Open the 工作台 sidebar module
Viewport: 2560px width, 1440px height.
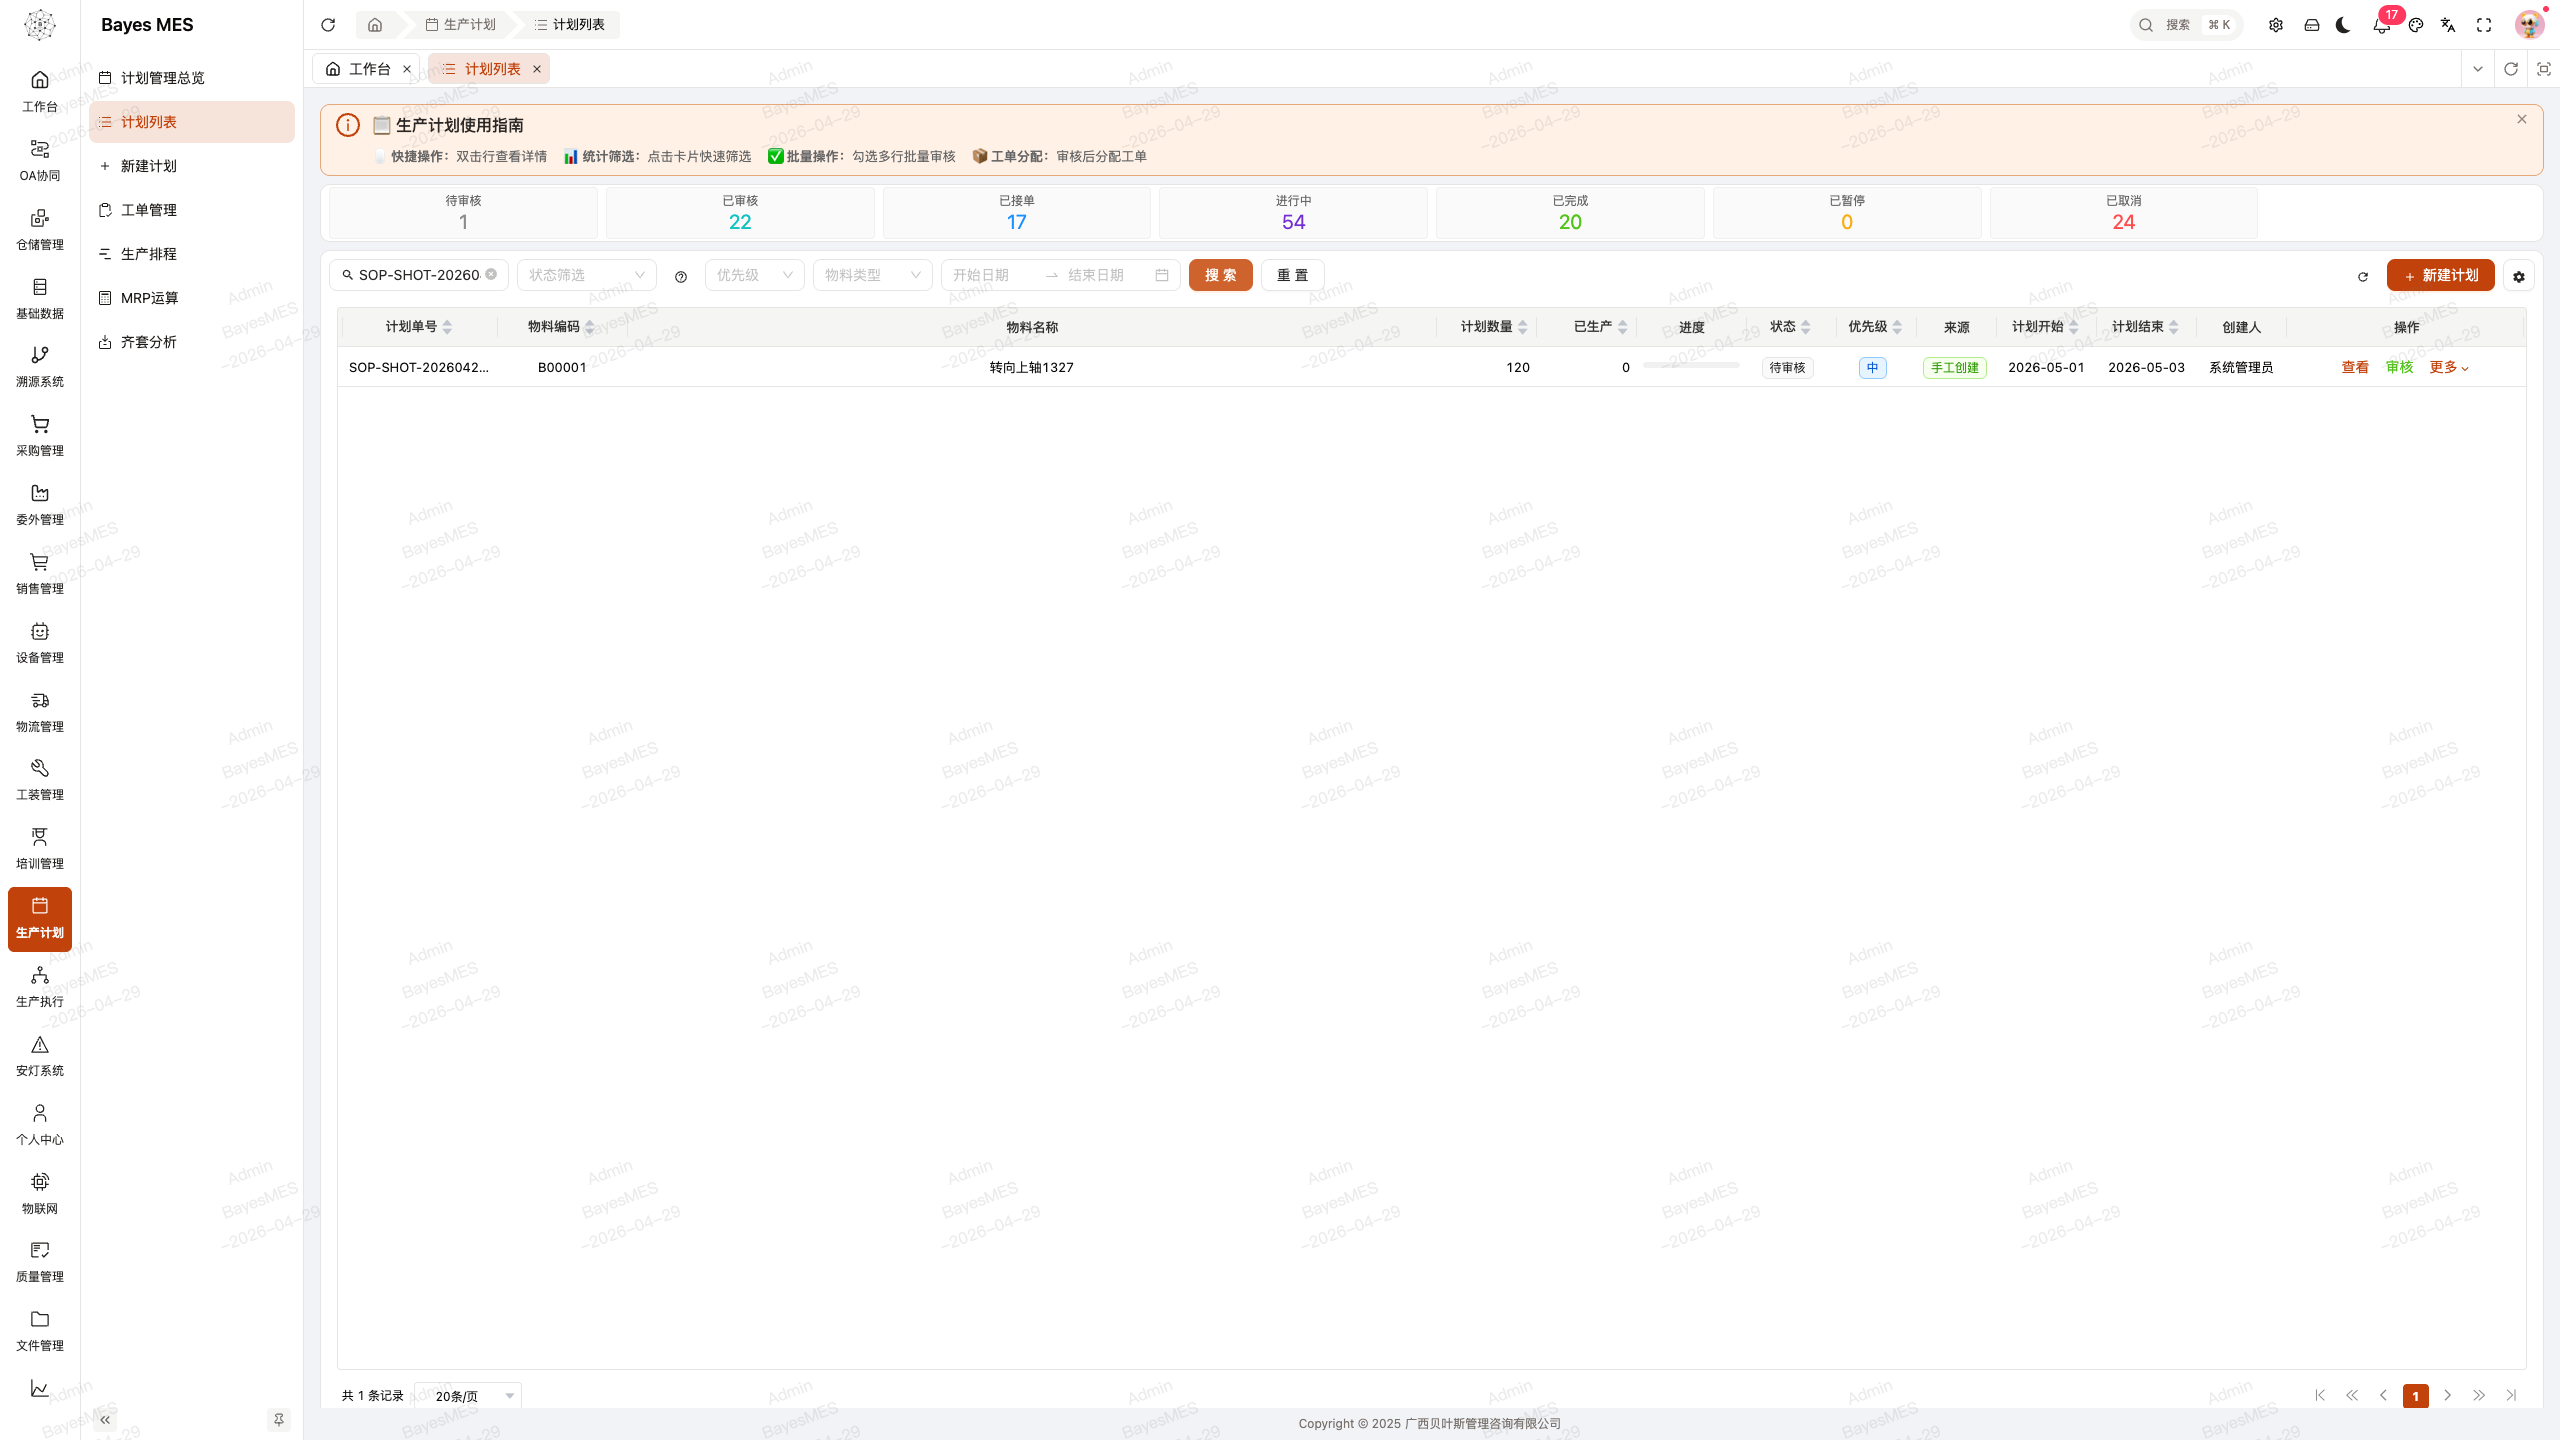point(40,92)
